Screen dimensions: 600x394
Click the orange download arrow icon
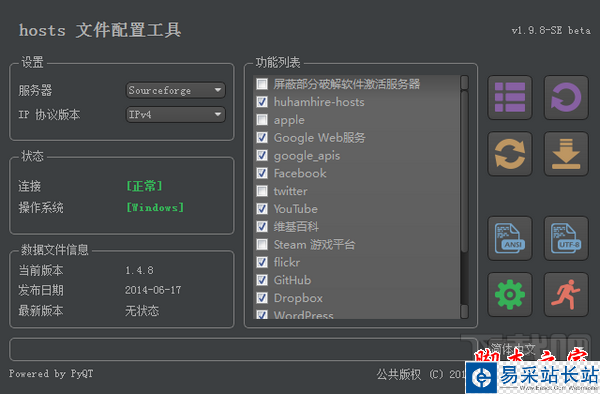point(566,154)
